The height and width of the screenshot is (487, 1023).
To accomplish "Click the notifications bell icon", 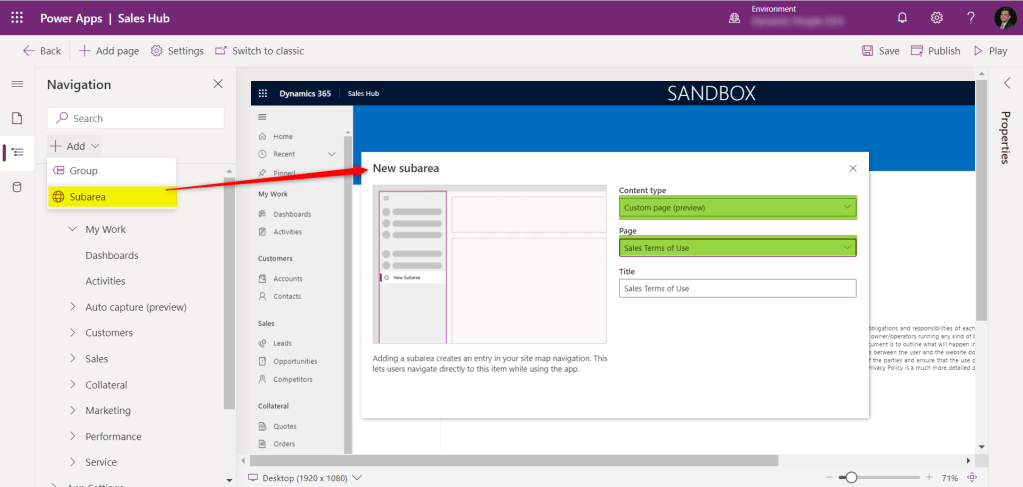I will coord(903,18).
